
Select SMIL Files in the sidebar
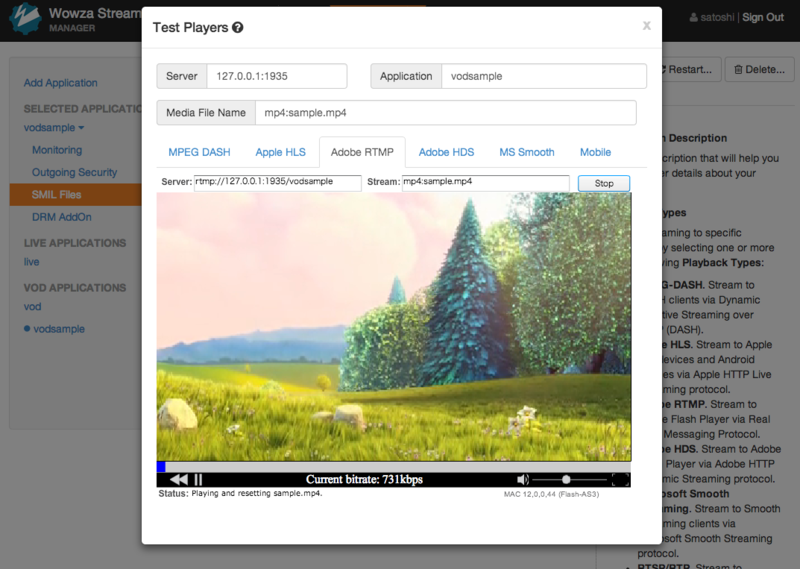[x=76, y=194]
